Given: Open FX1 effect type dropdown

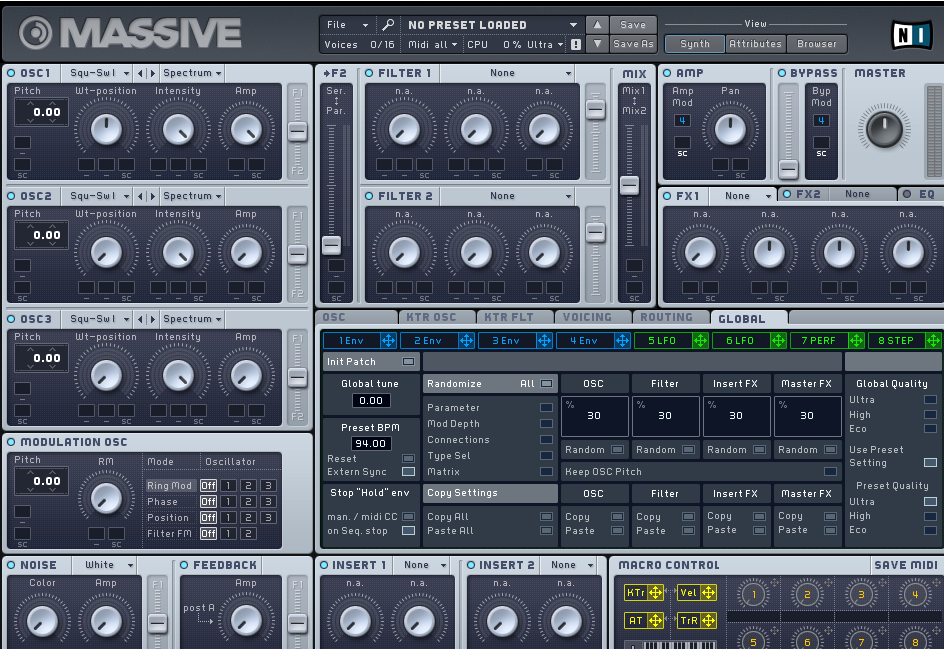Looking at the screenshot, I should pyautogui.click(x=742, y=196).
